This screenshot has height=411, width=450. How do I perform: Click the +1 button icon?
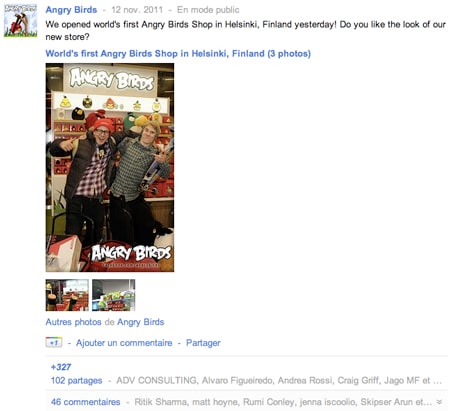(x=54, y=343)
